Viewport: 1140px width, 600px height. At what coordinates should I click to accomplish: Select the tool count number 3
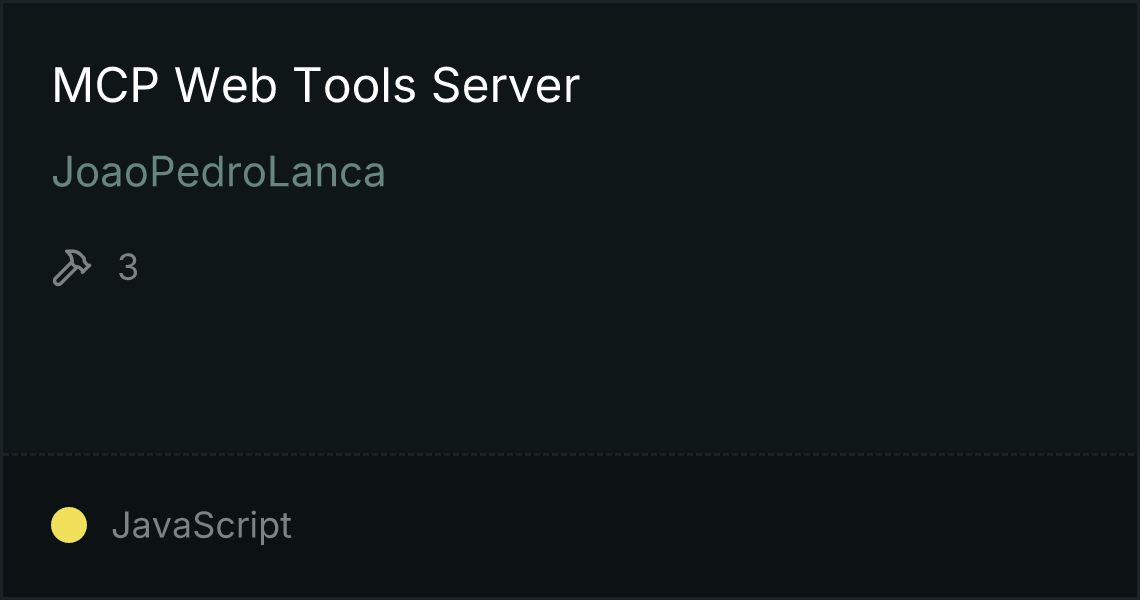[128, 268]
